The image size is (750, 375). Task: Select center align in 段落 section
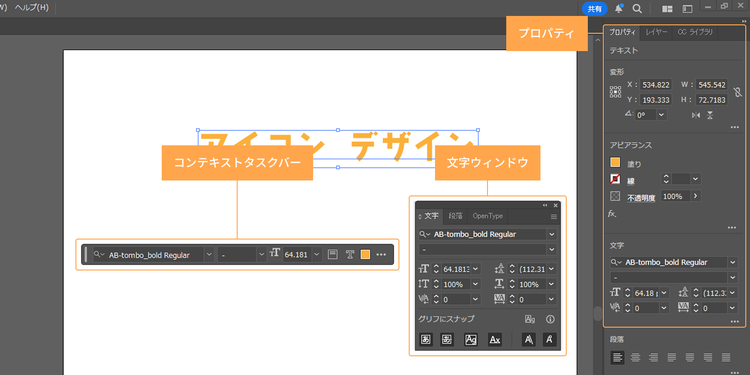[x=635, y=357]
